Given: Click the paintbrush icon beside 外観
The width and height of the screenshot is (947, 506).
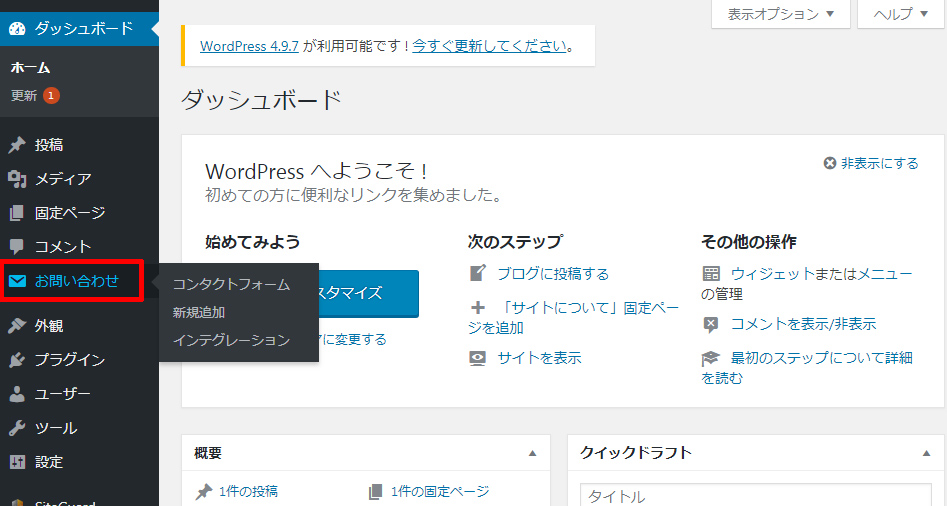Looking at the screenshot, I should (17, 326).
